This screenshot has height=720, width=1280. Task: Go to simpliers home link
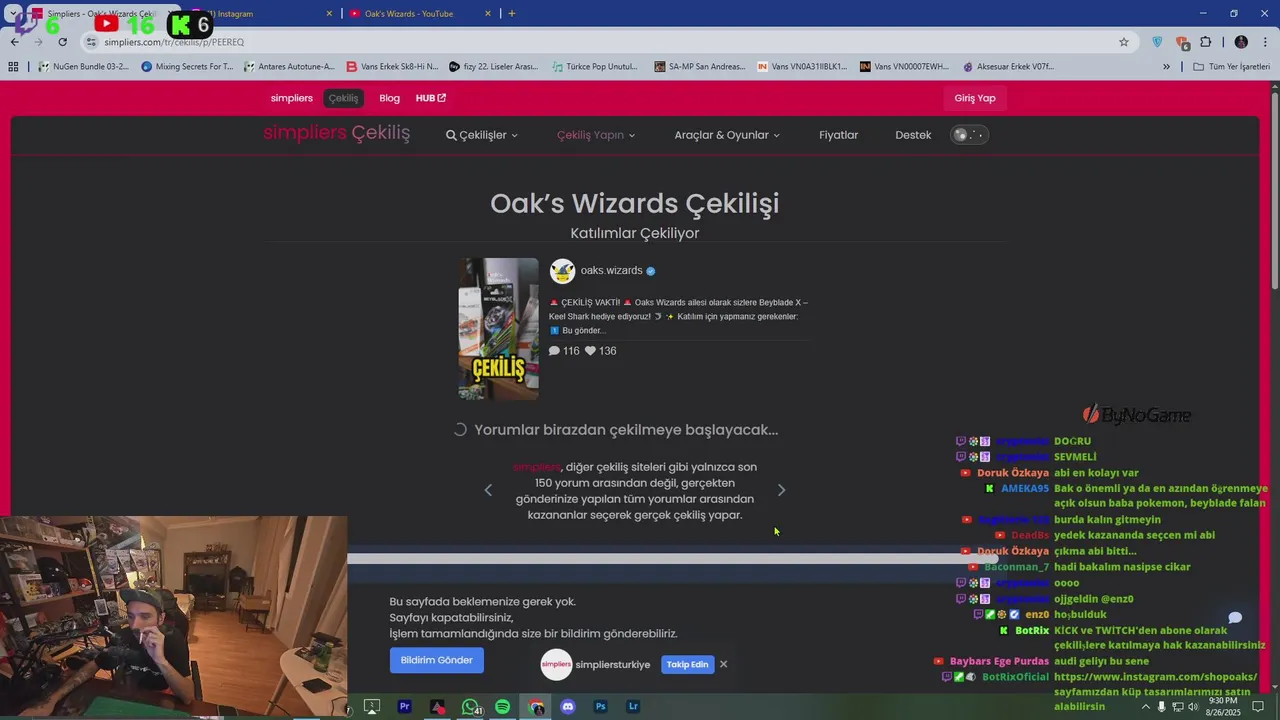(x=291, y=98)
